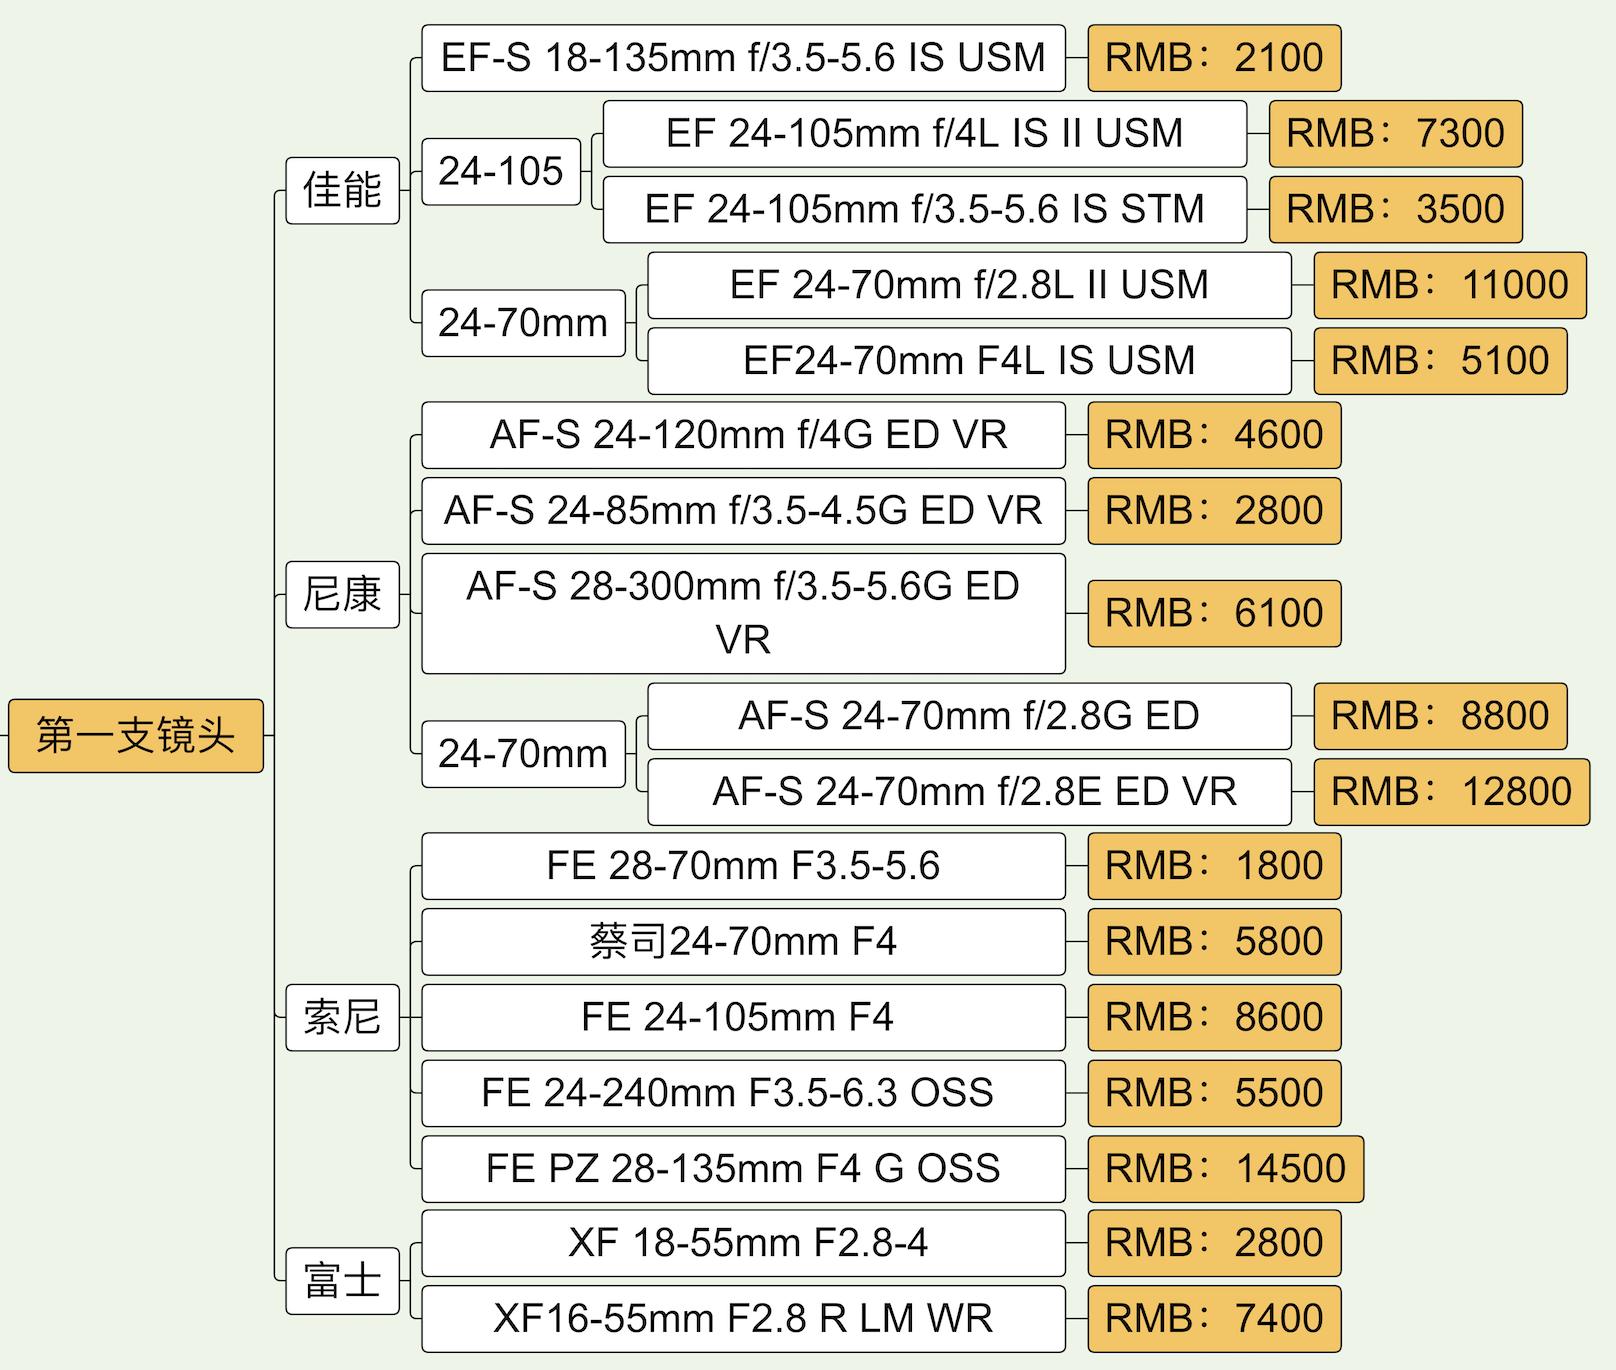Click the RMB: 7400 price label
The height and width of the screenshot is (1370, 1616).
pyautogui.click(x=1214, y=1319)
